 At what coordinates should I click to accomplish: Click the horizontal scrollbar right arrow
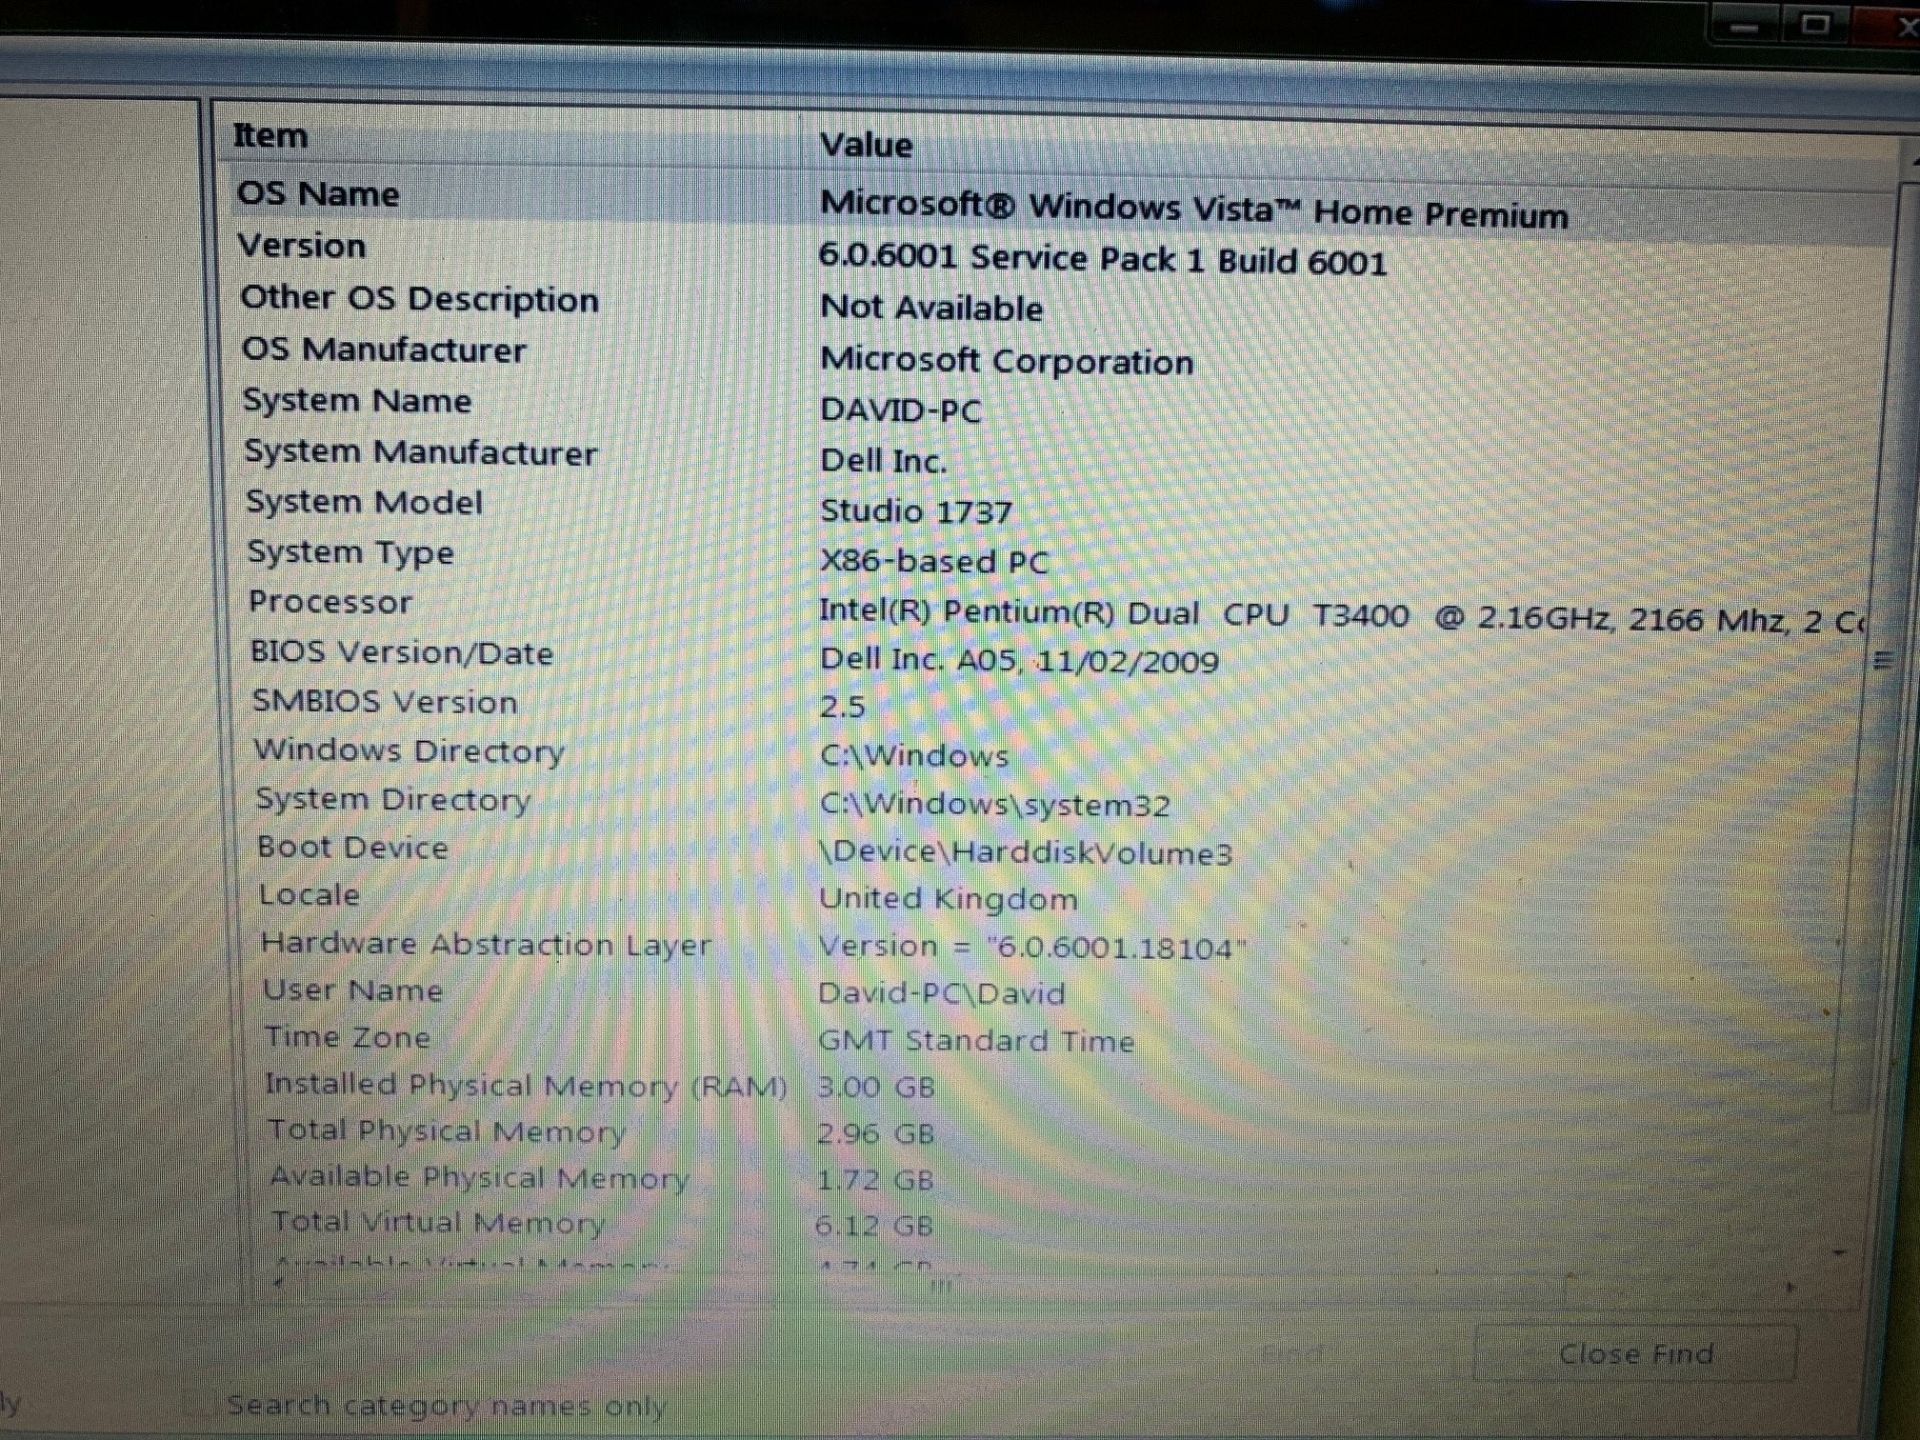coord(1791,1288)
